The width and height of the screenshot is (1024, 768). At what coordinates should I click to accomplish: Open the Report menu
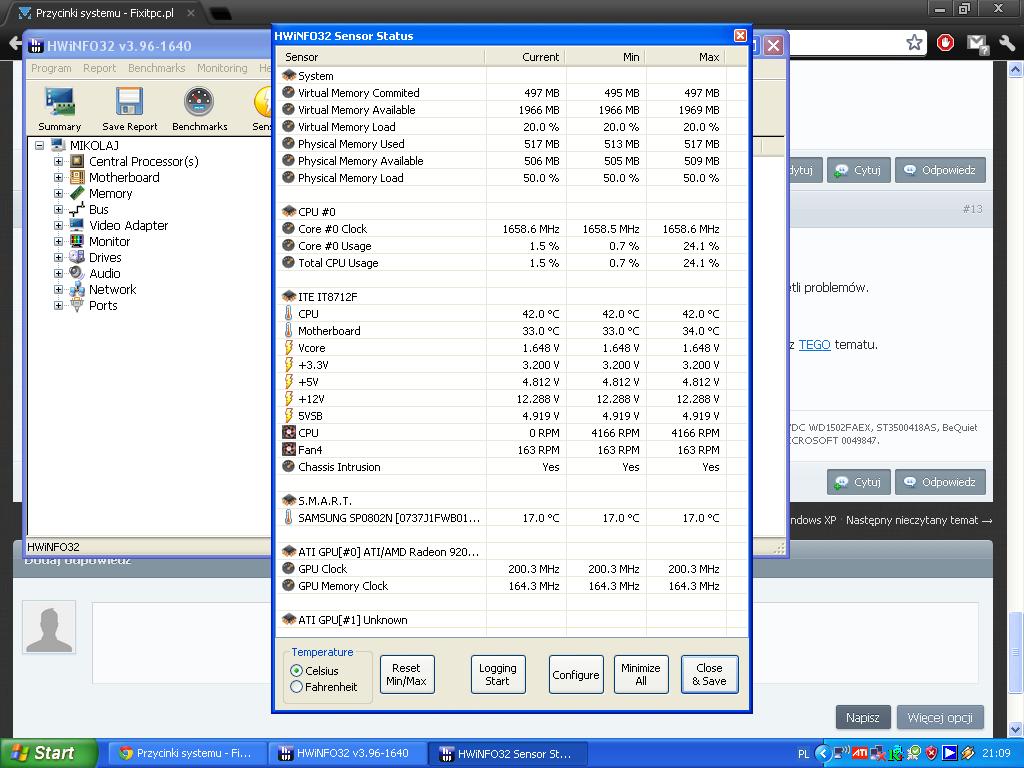coord(99,68)
